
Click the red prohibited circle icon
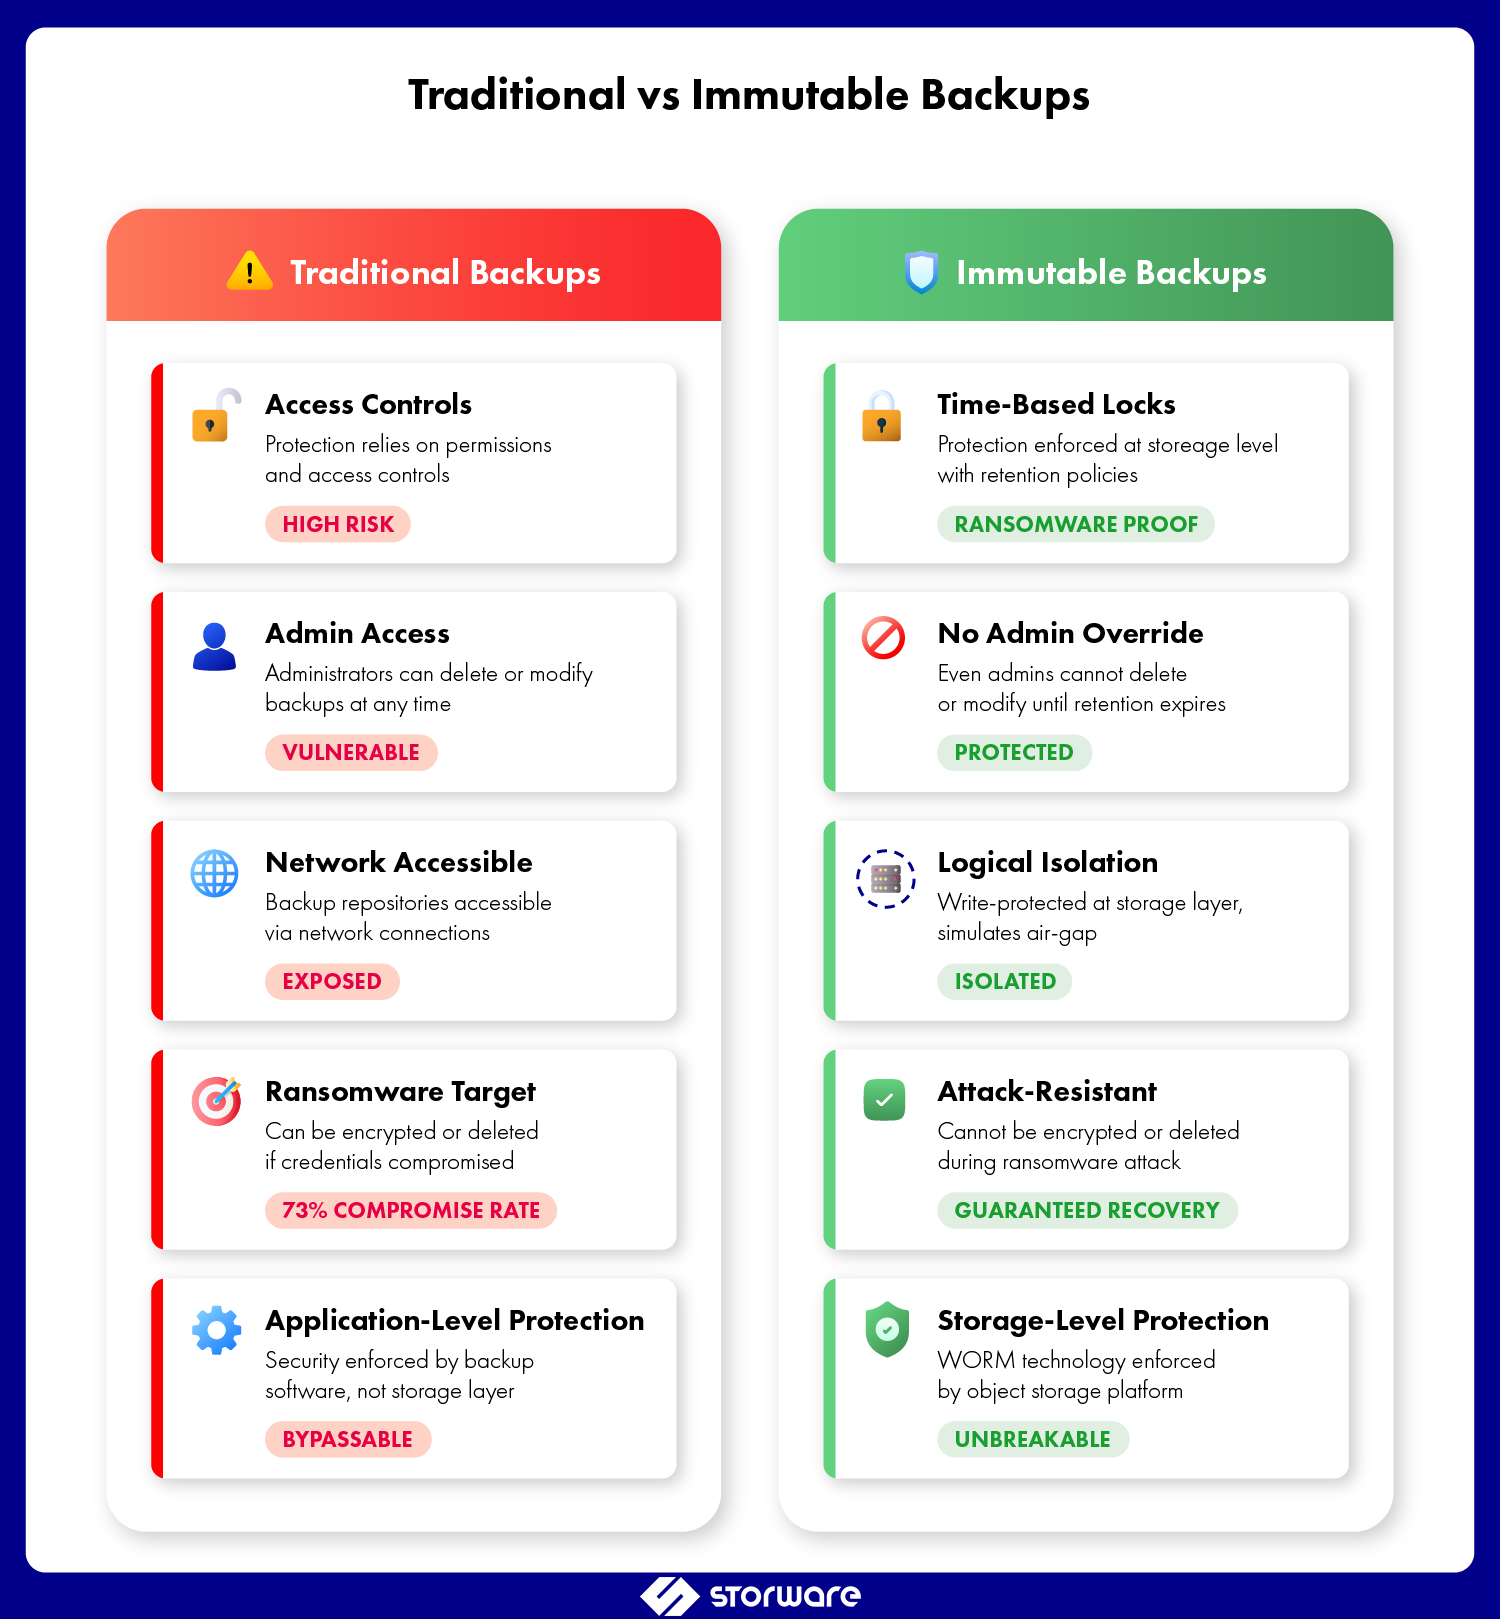883,638
